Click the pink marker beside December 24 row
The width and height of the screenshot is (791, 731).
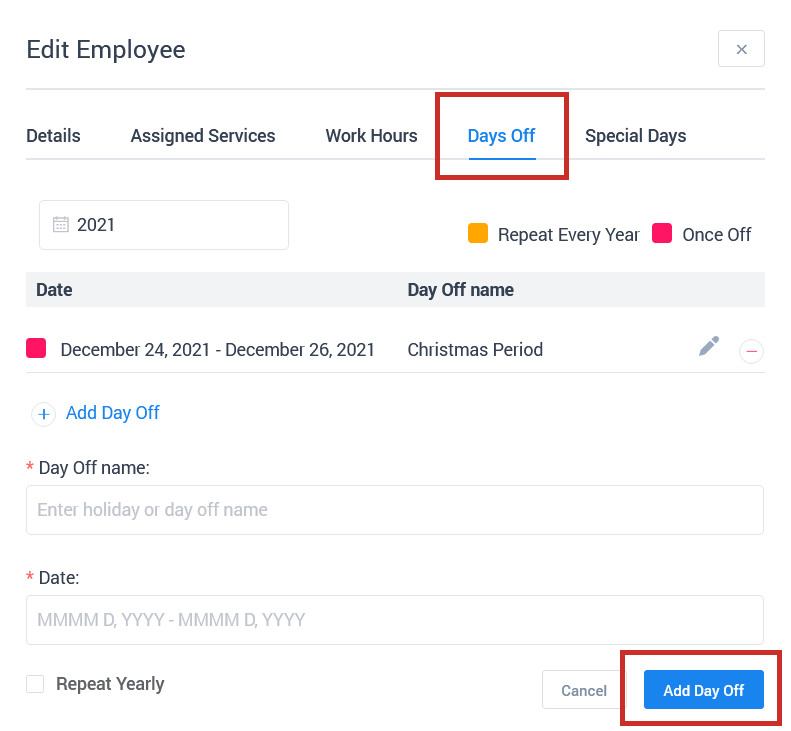(x=36, y=348)
